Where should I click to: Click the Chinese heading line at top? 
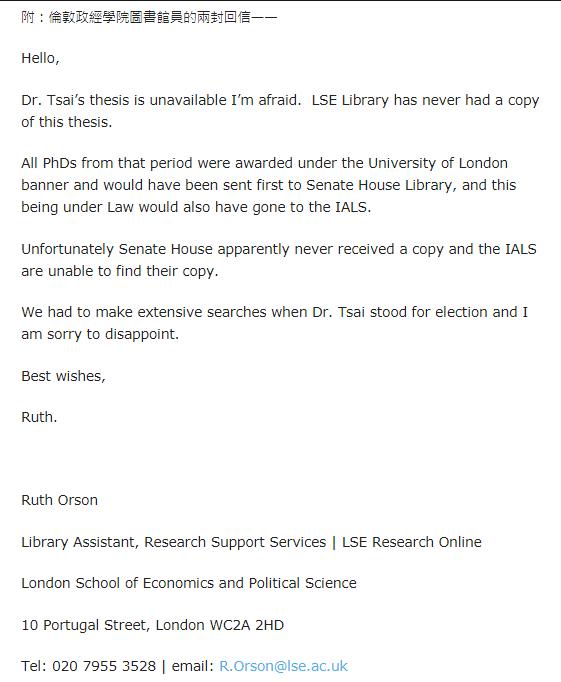(x=149, y=17)
